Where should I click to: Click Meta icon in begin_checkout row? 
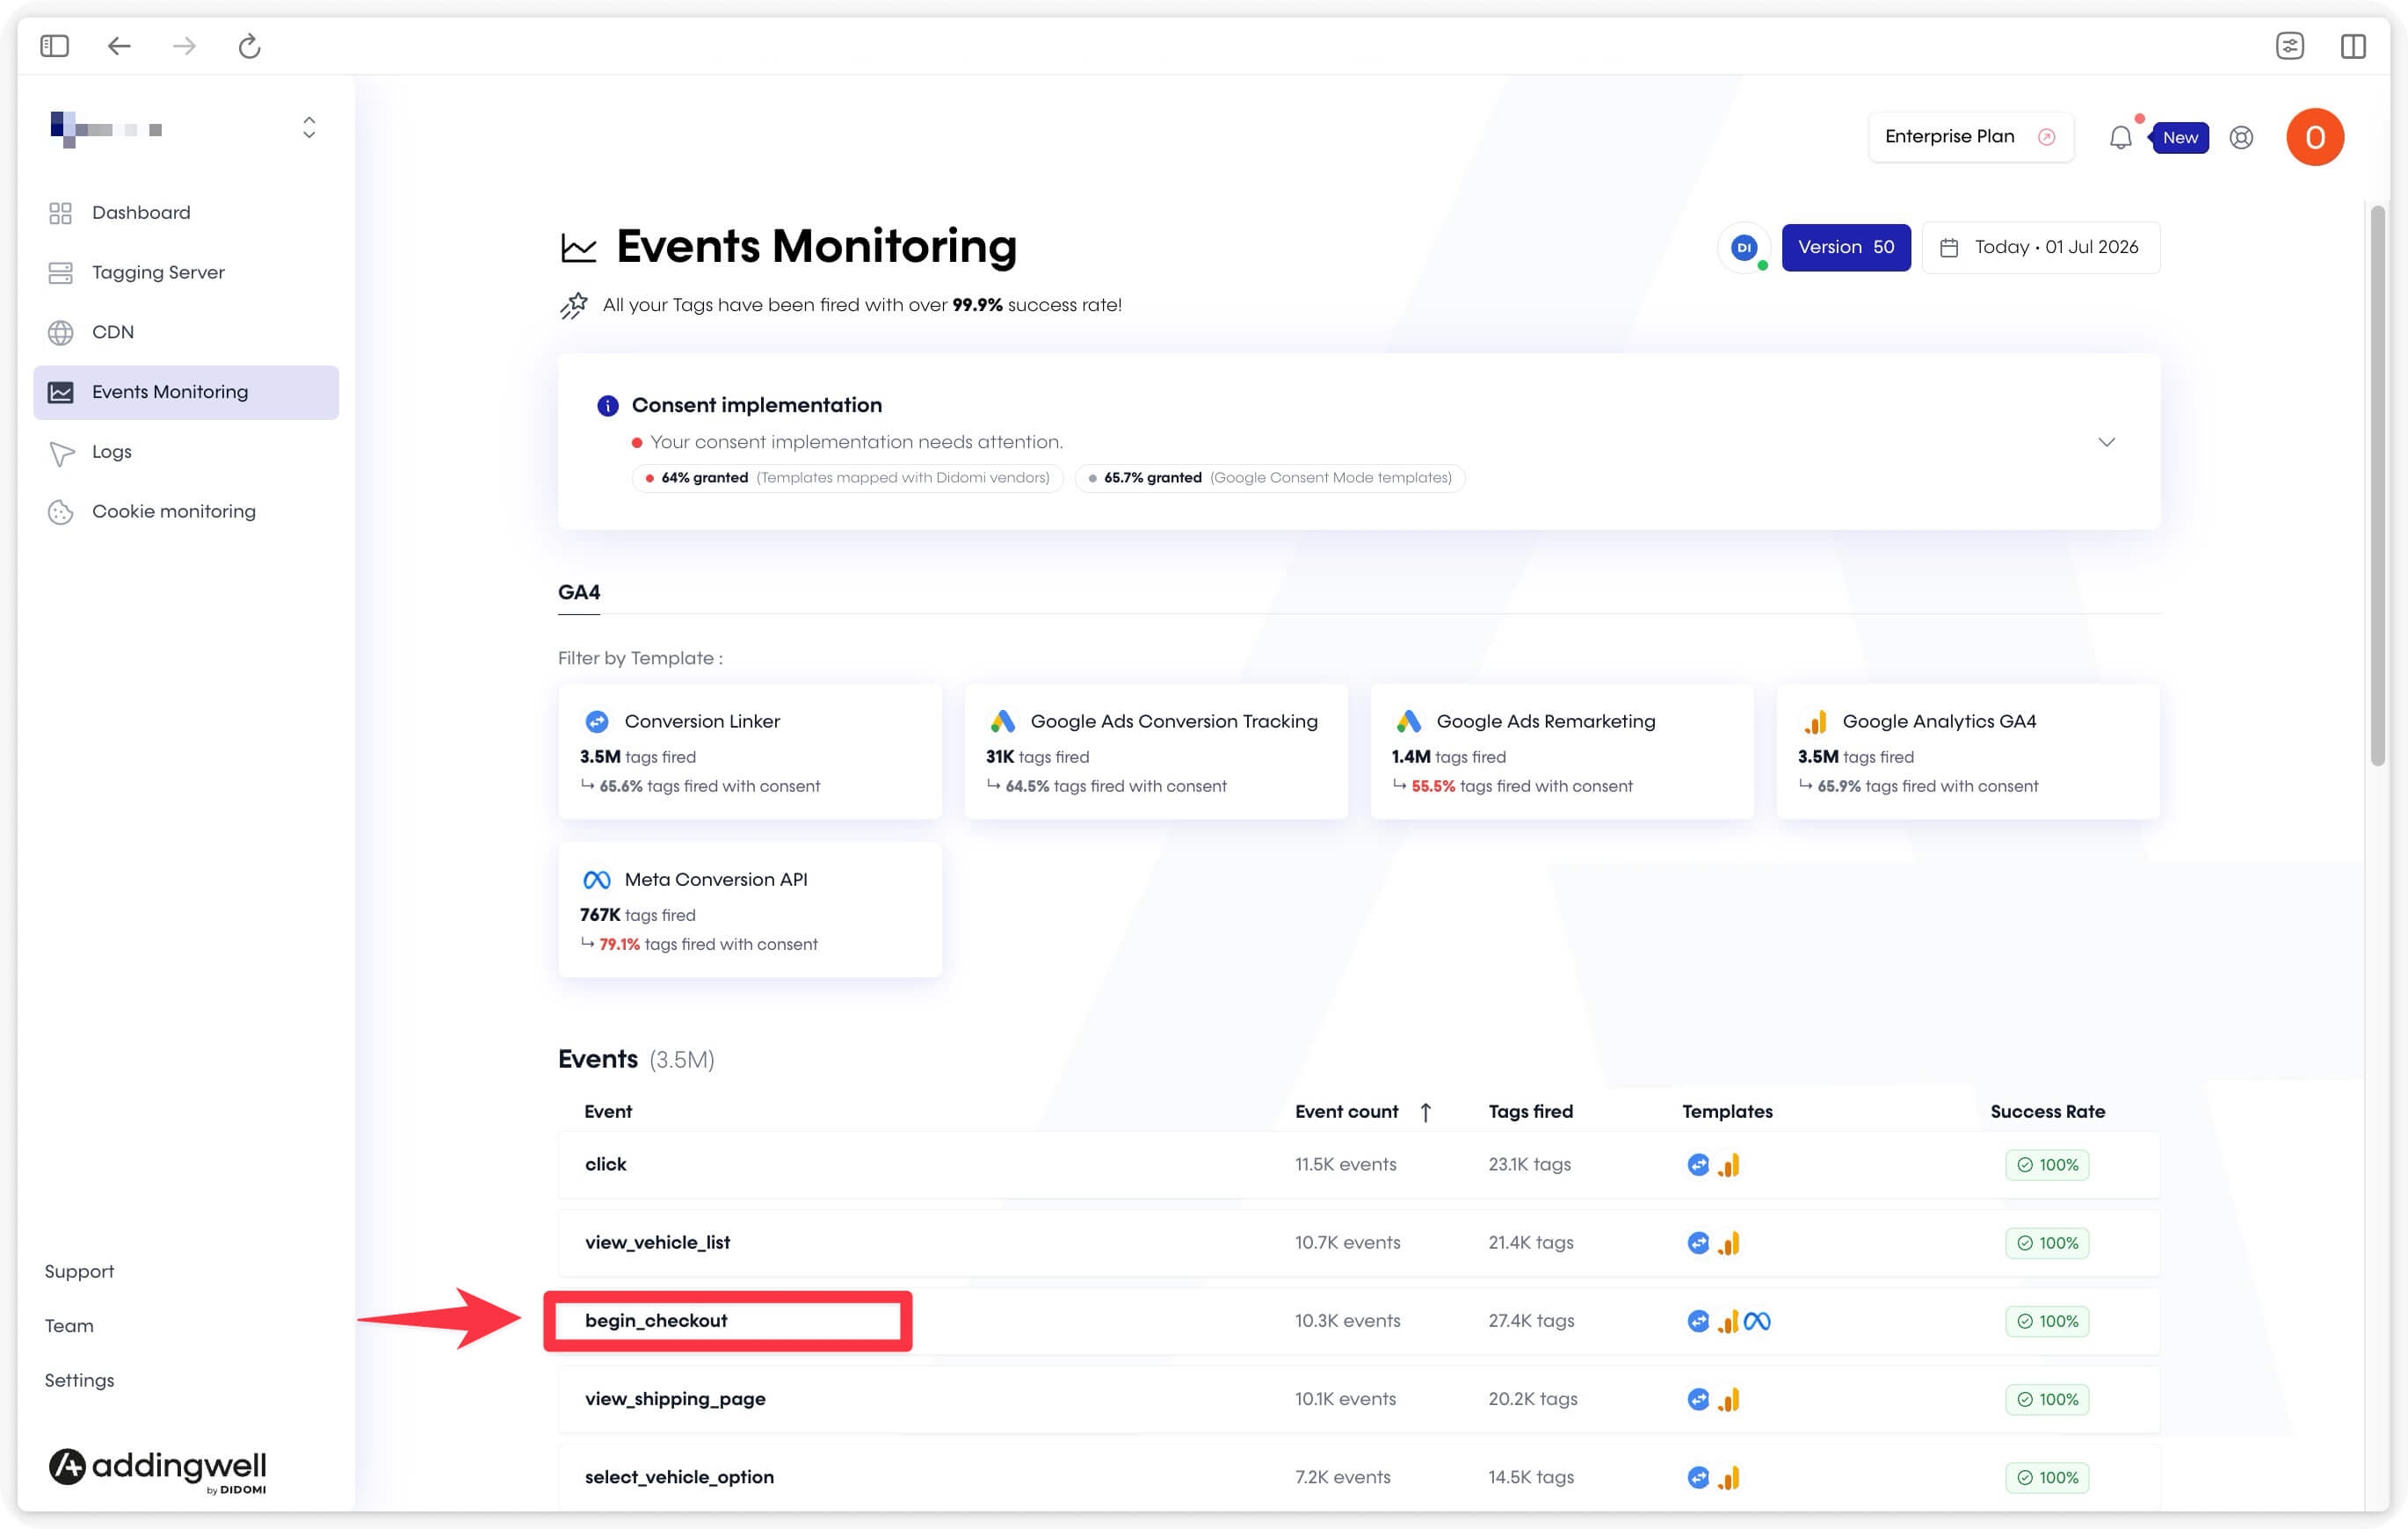[1757, 1321]
